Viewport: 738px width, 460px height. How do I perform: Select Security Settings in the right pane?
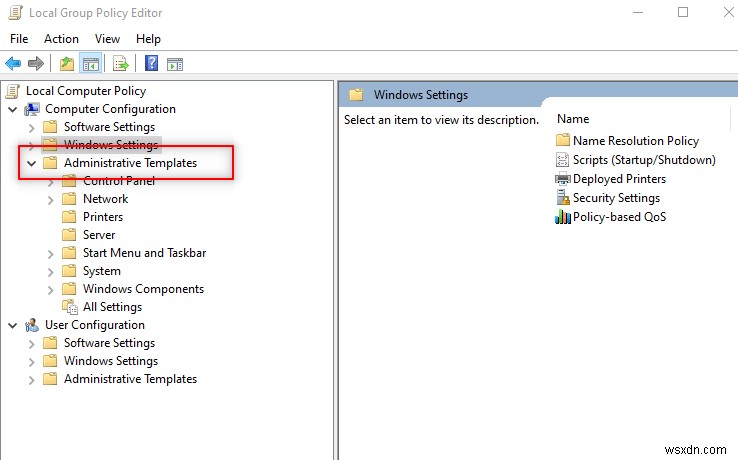coord(616,198)
